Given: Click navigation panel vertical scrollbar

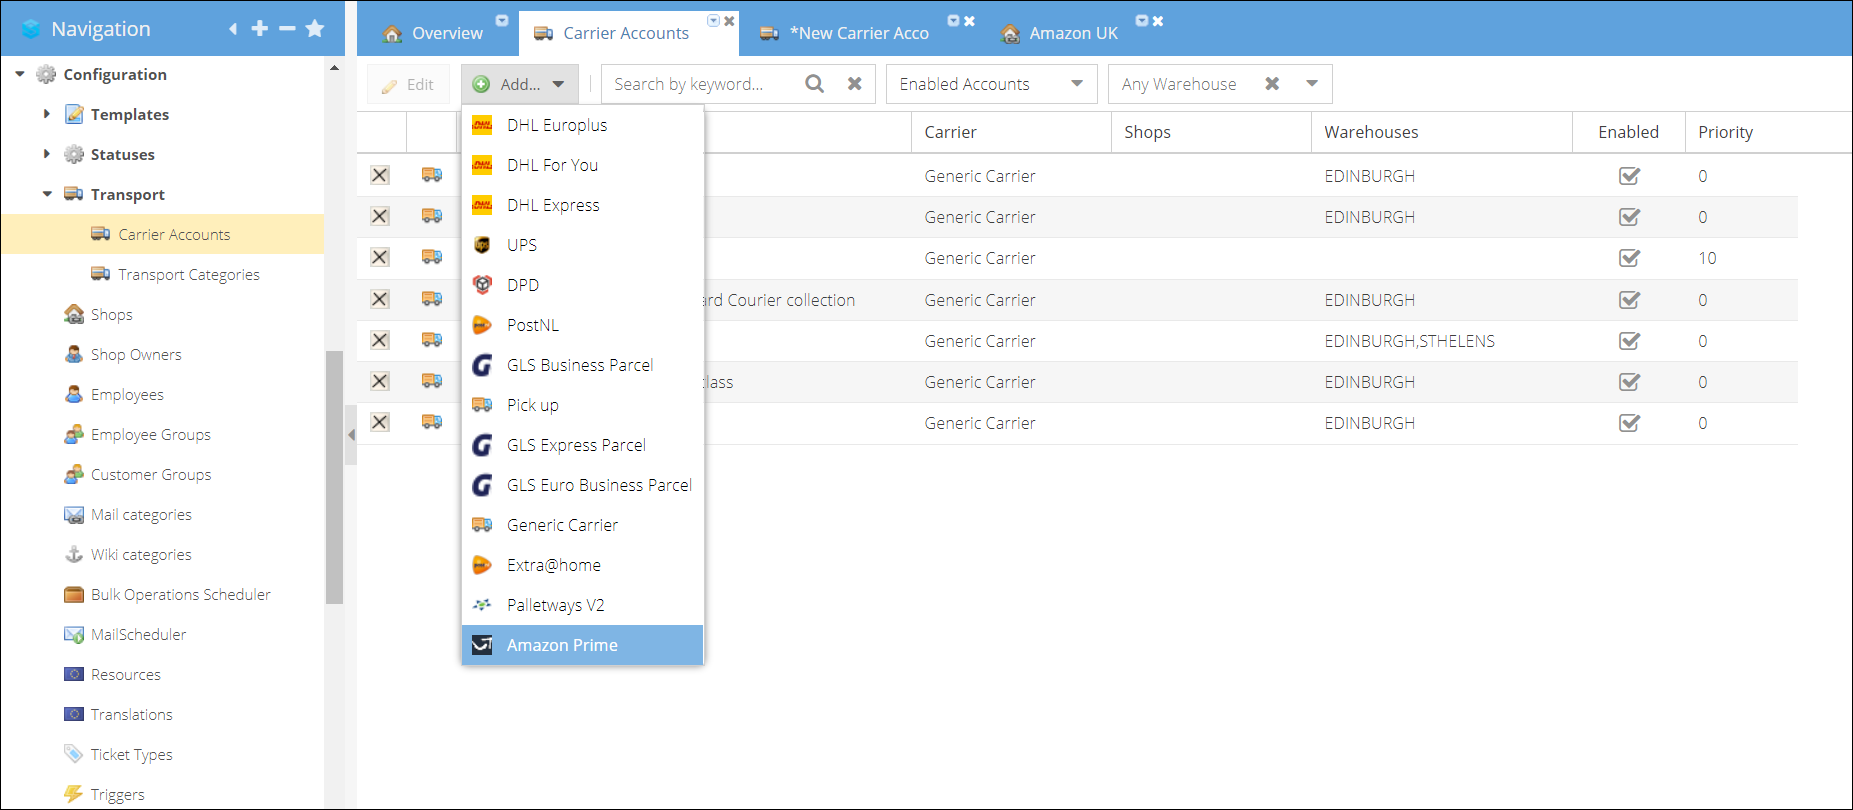Looking at the screenshot, I should [334, 477].
